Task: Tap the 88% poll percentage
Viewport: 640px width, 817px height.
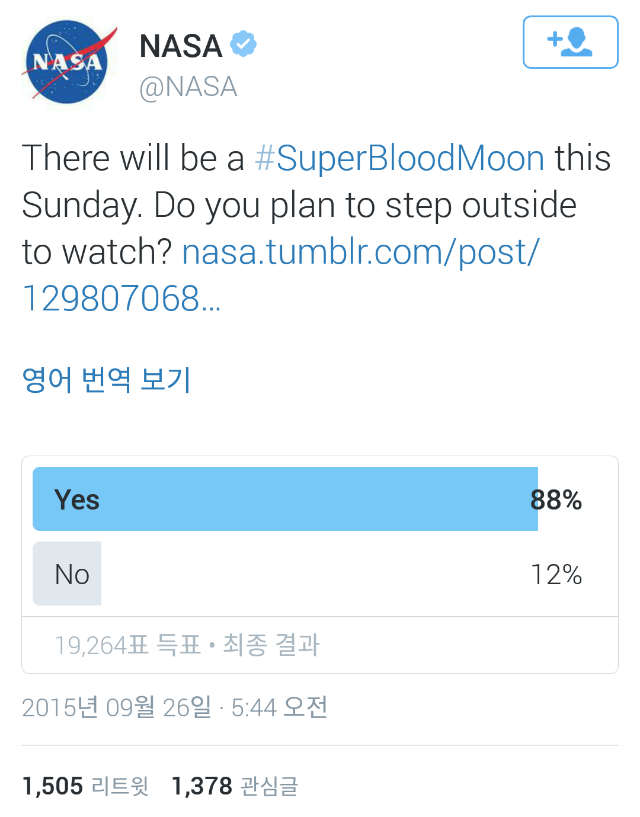Action: click(x=556, y=500)
